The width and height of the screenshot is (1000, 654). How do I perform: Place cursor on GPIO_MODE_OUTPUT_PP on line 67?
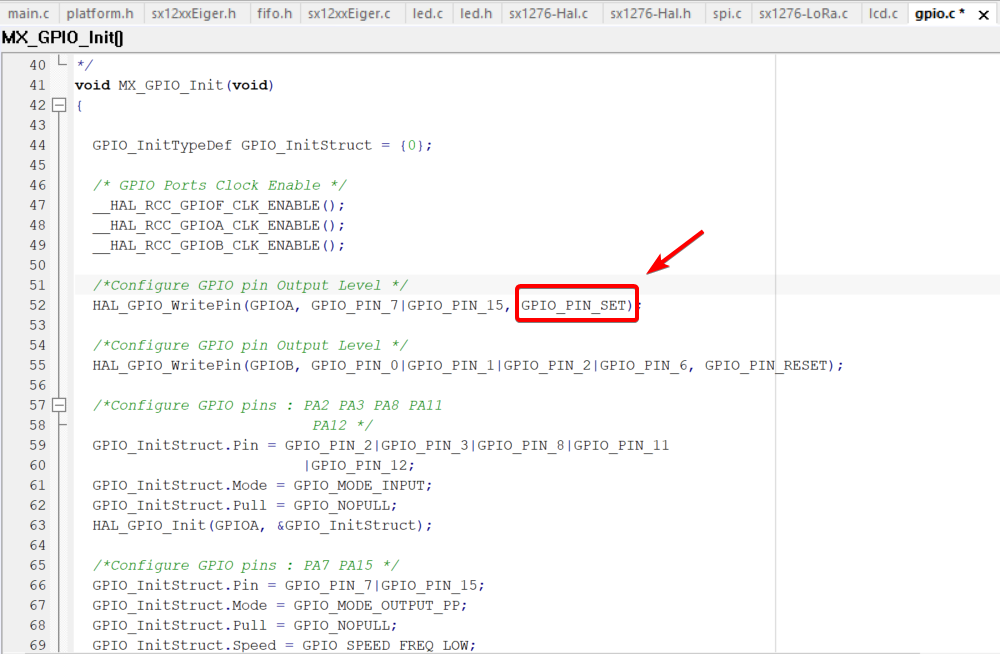click(380, 605)
